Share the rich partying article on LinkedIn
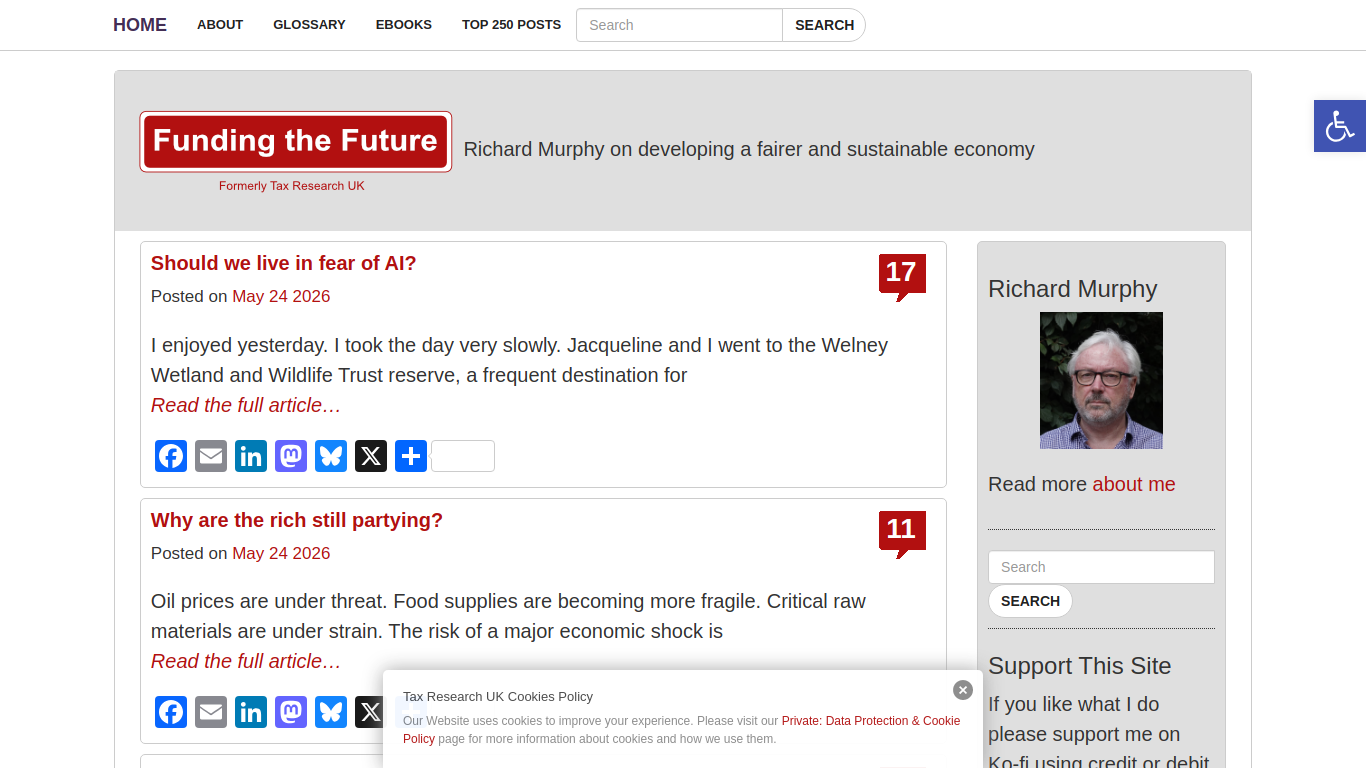The width and height of the screenshot is (1366, 768). click(251, 712)
